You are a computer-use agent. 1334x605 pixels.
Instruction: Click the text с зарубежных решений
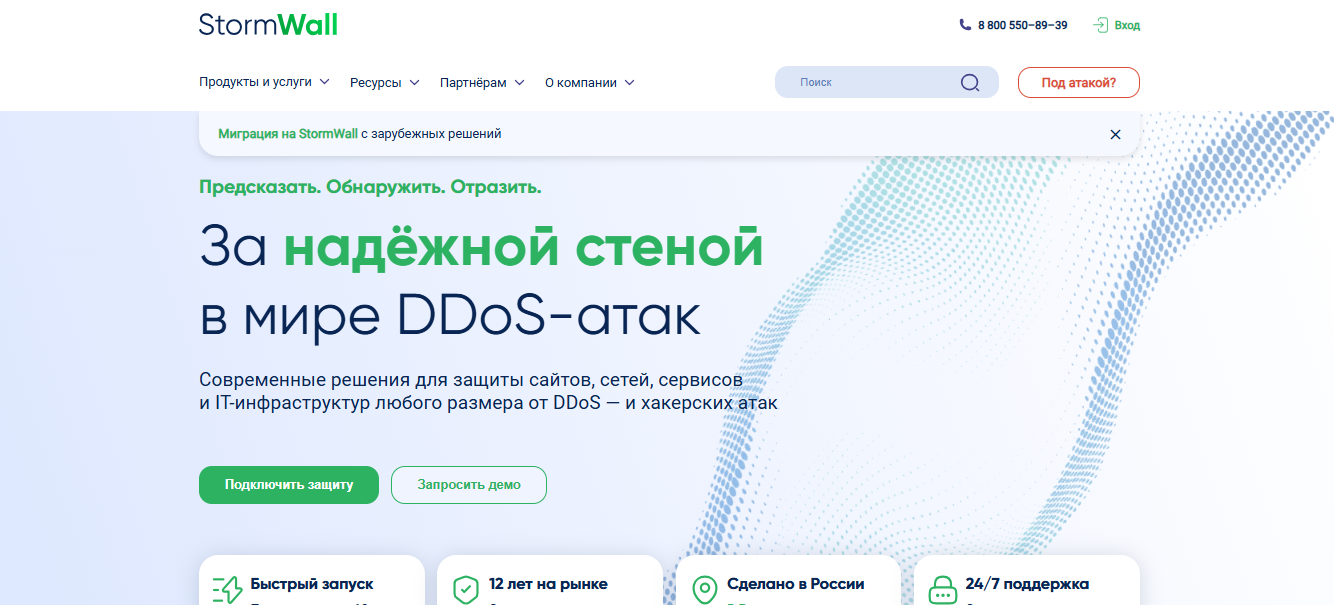pyautogui.click(x=431, y=133)
